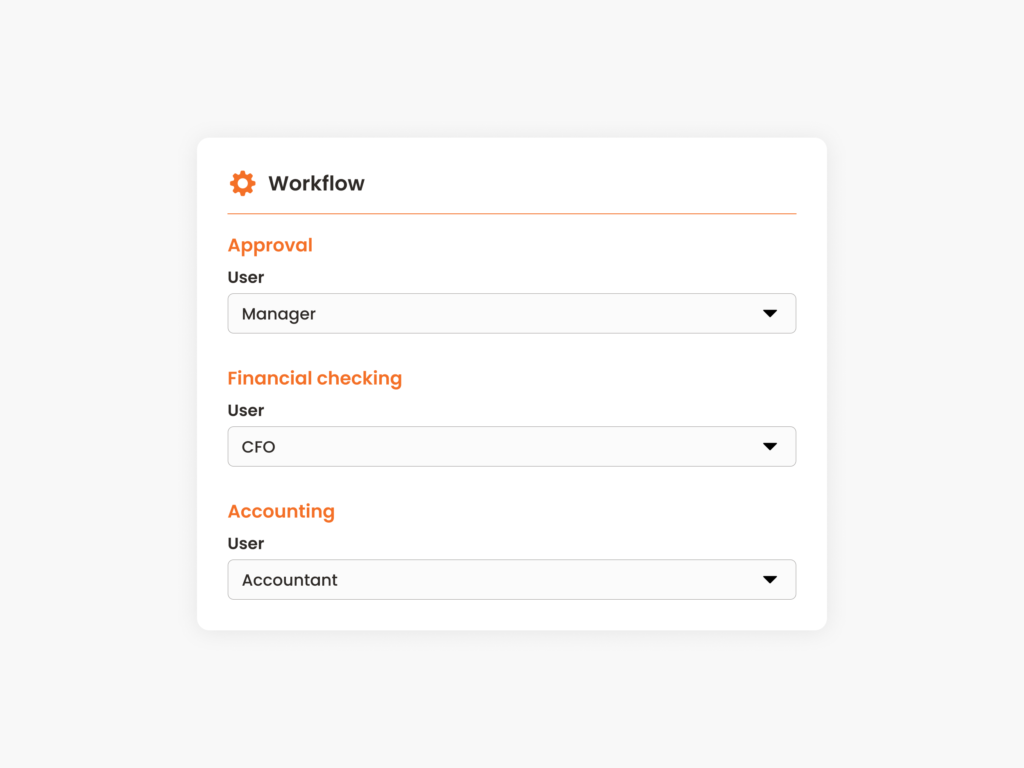This screenshot has height=768, width=1024.
Task: Click the User label under Financial checking
Action: [x=245, y=410]
